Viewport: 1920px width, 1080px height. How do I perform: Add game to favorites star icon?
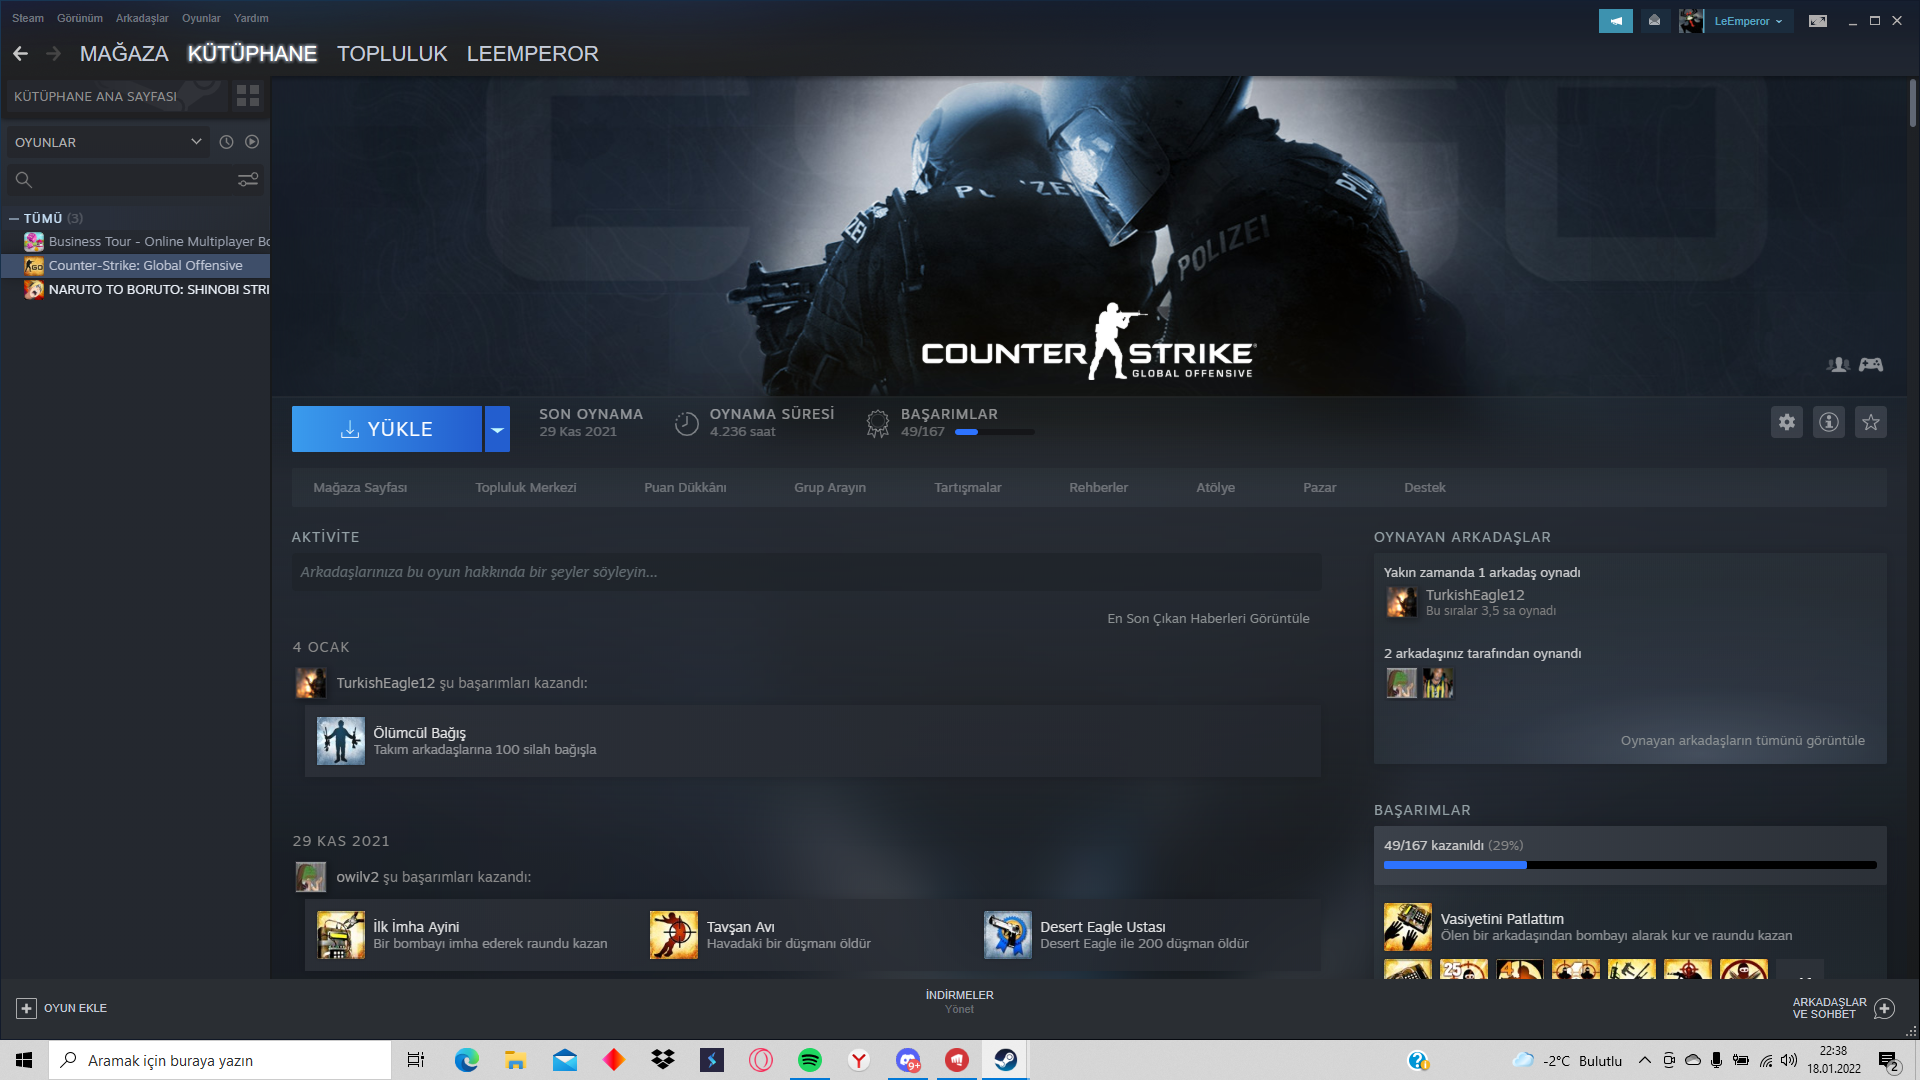point(1871,422)
